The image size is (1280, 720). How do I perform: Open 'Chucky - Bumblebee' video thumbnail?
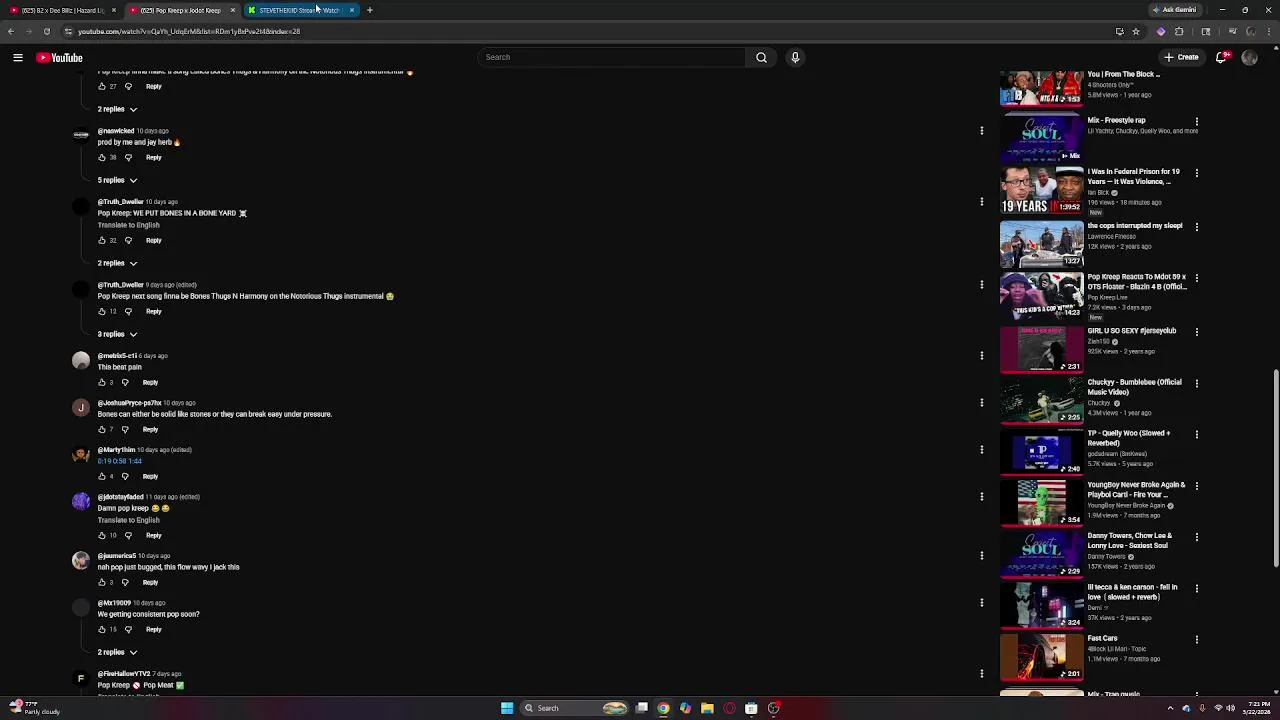point(1041,400)
